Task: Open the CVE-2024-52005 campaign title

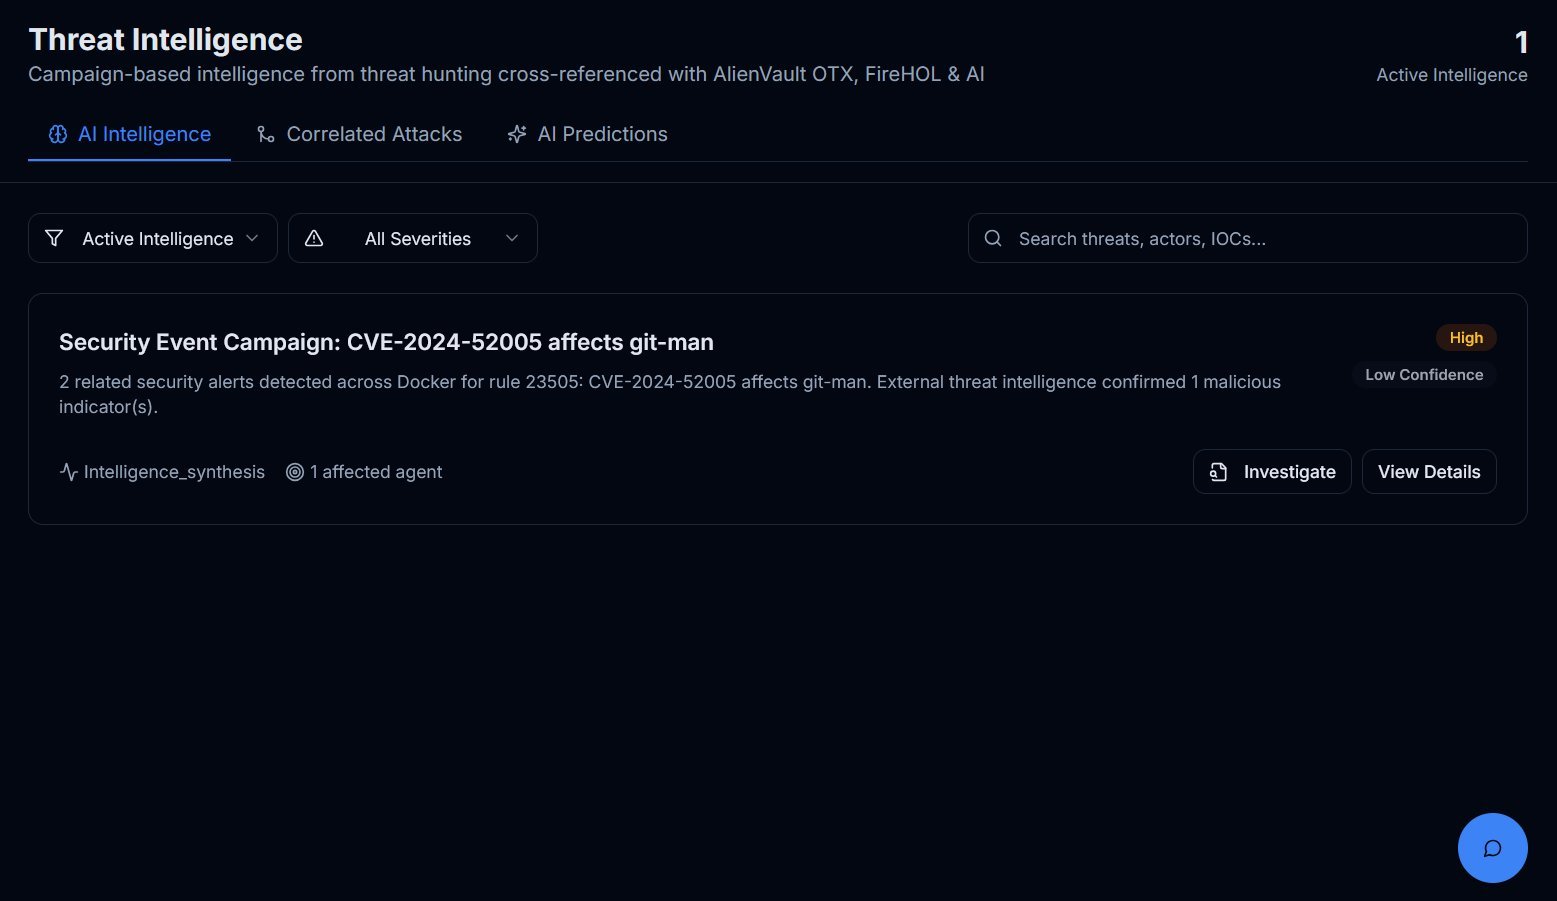Action: pos(386,342)
